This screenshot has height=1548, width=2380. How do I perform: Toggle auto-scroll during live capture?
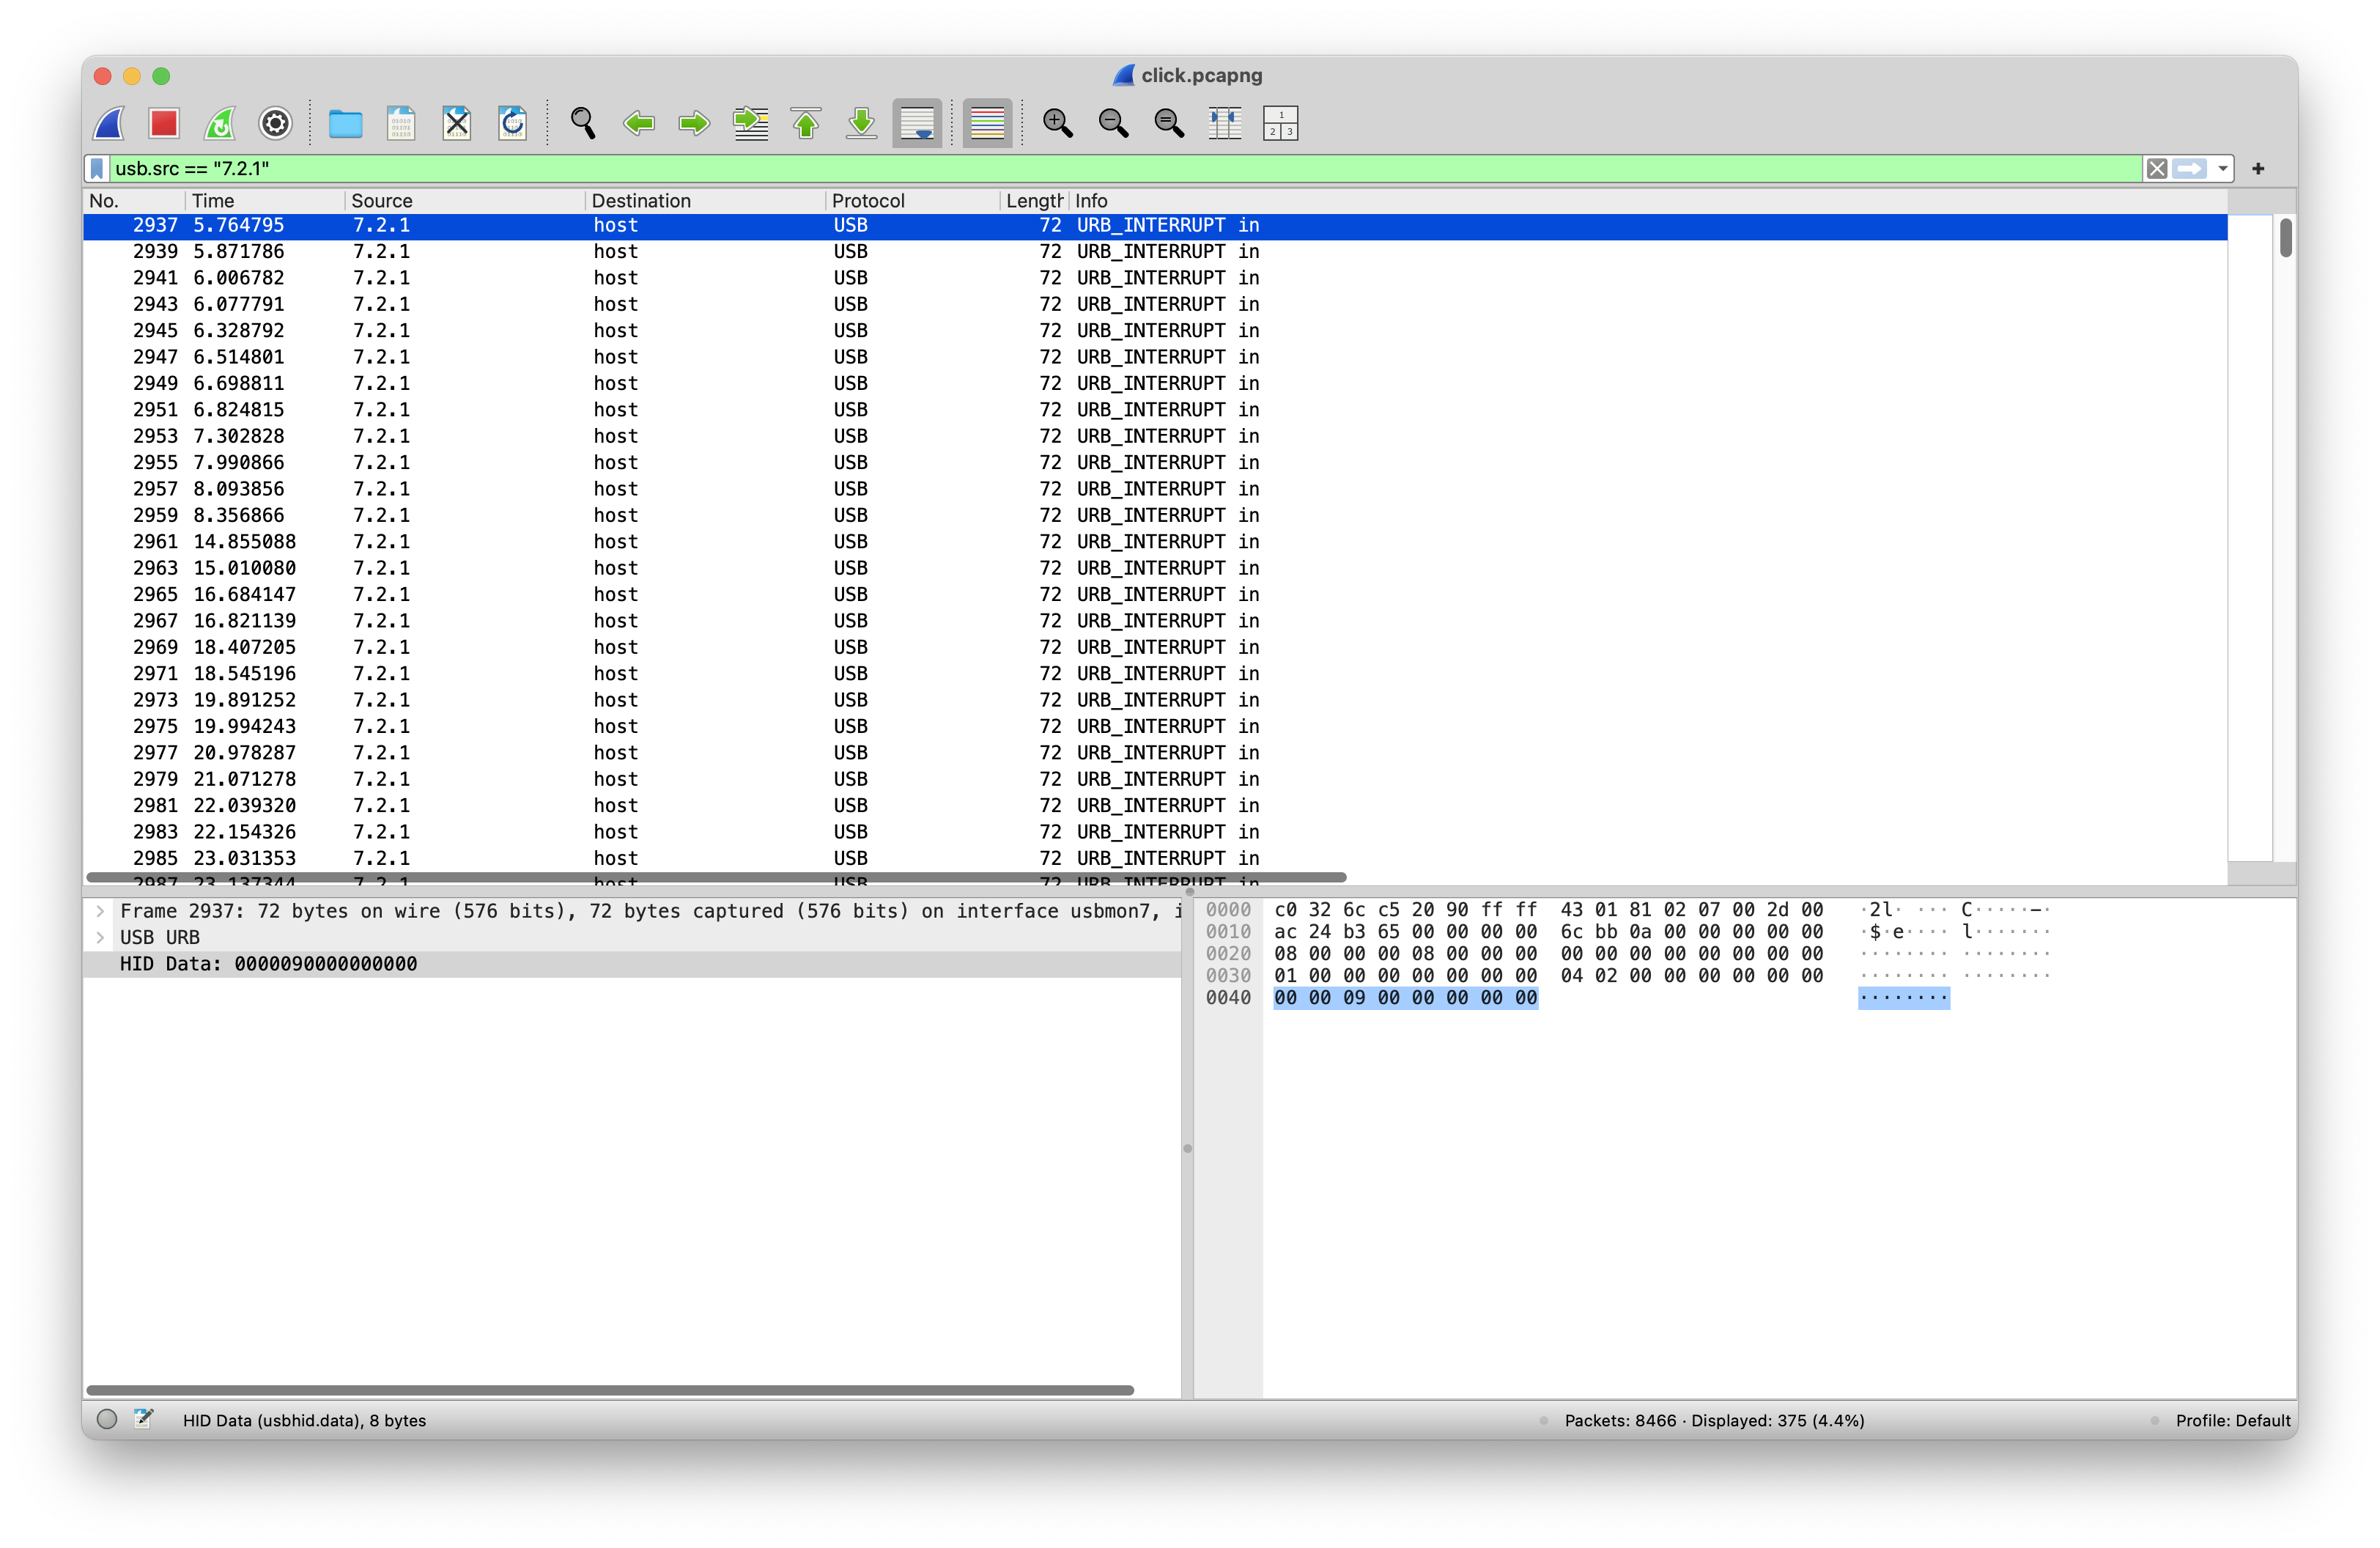coord(917,123)
